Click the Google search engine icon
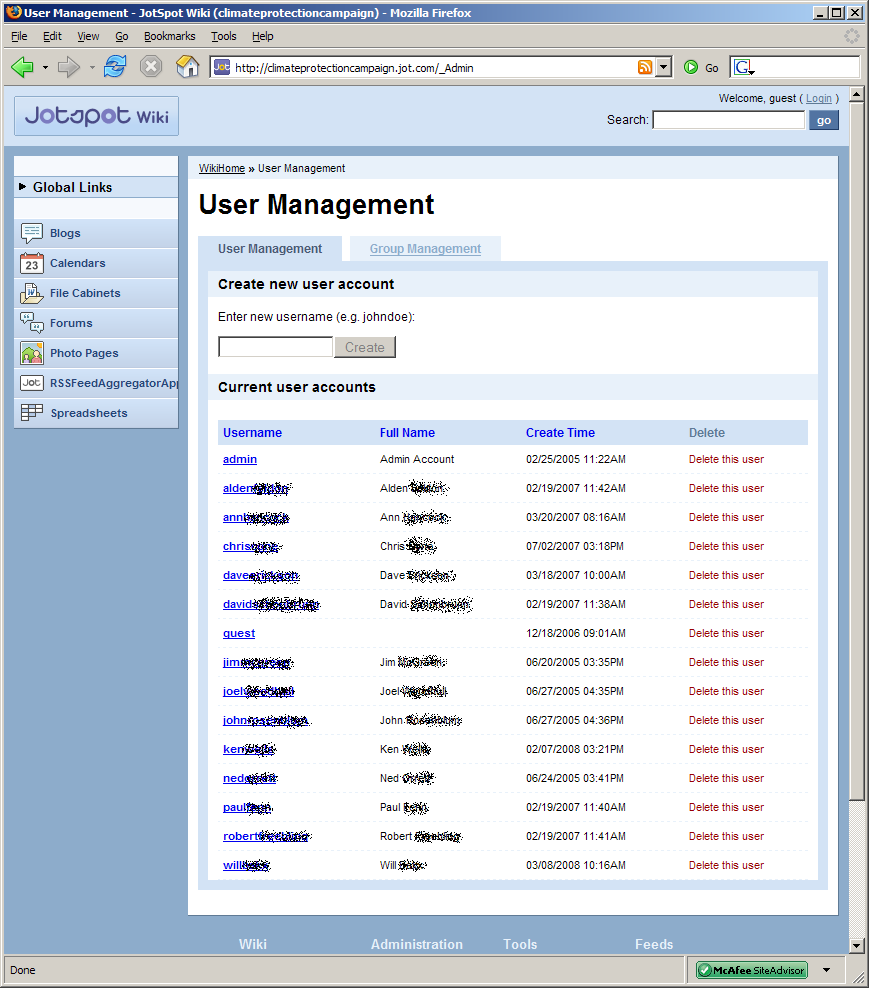Image resolution: width=869 pixels, height=988 pixels. coord(744,67)
